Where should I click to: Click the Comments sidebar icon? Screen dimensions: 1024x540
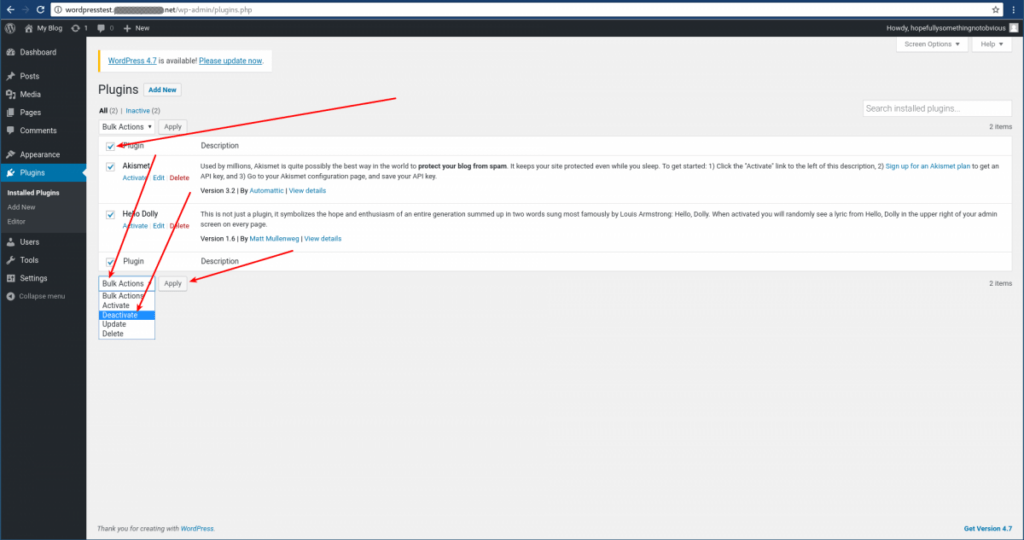click(x=10, y=131)
